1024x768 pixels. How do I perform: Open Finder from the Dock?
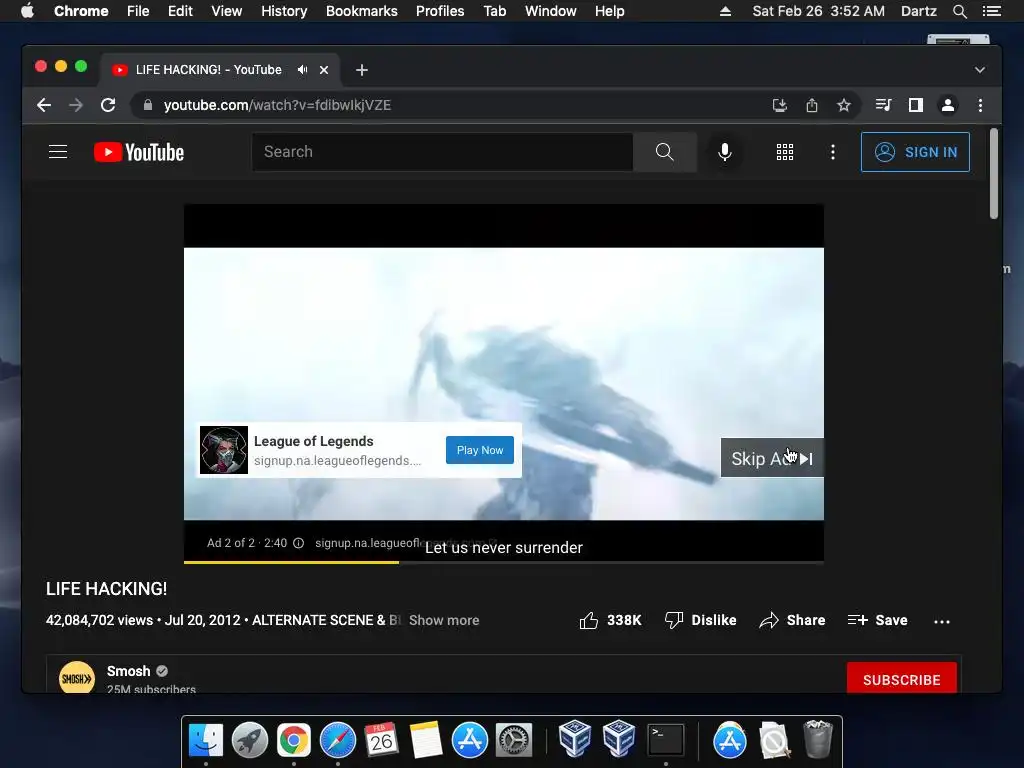pos(206,740)
